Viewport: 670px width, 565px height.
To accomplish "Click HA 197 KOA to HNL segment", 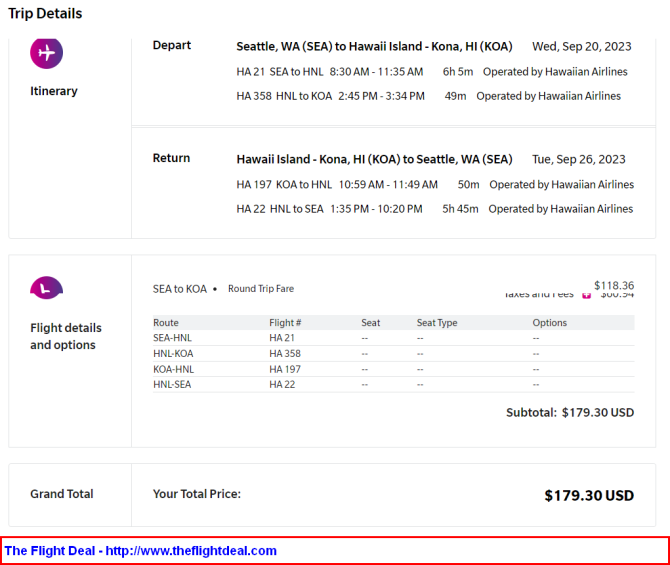I will (x=284, y=184).
